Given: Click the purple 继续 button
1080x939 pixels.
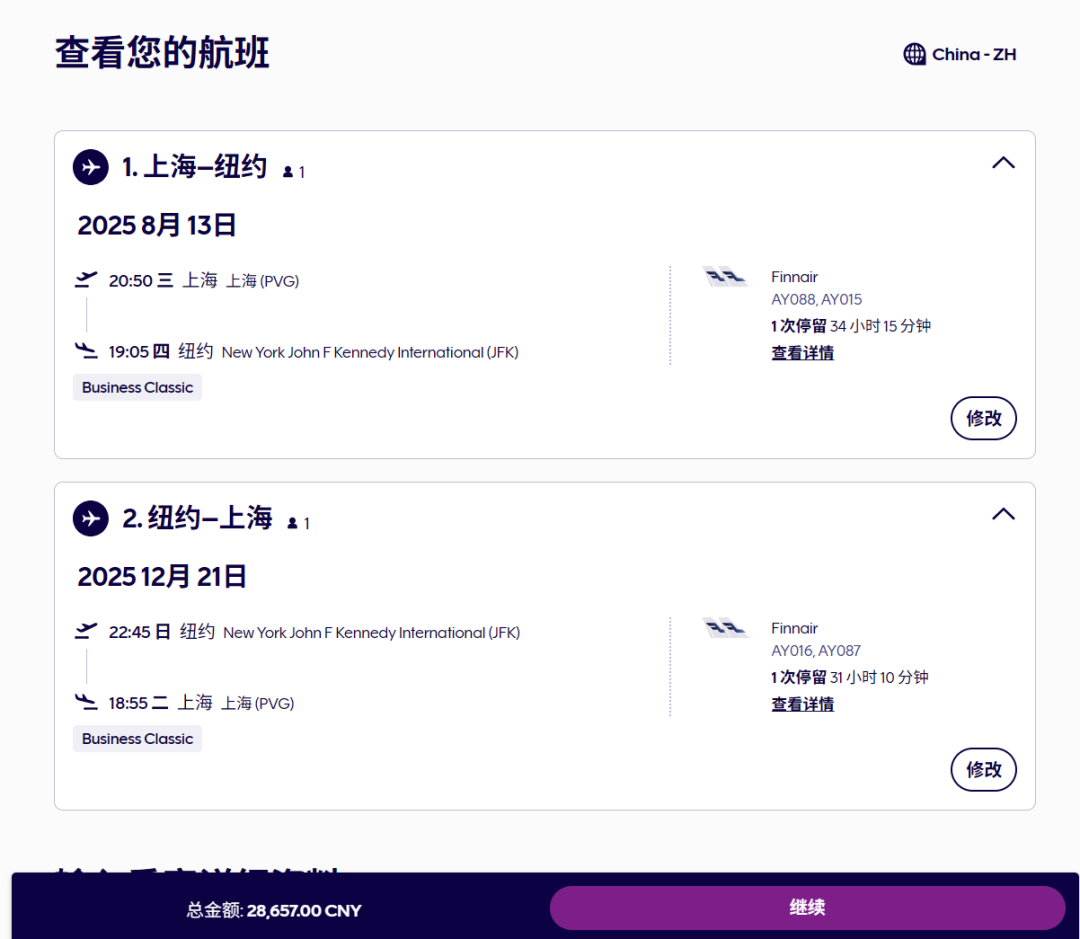Looking at the screenshot, I should click(807, 908).
